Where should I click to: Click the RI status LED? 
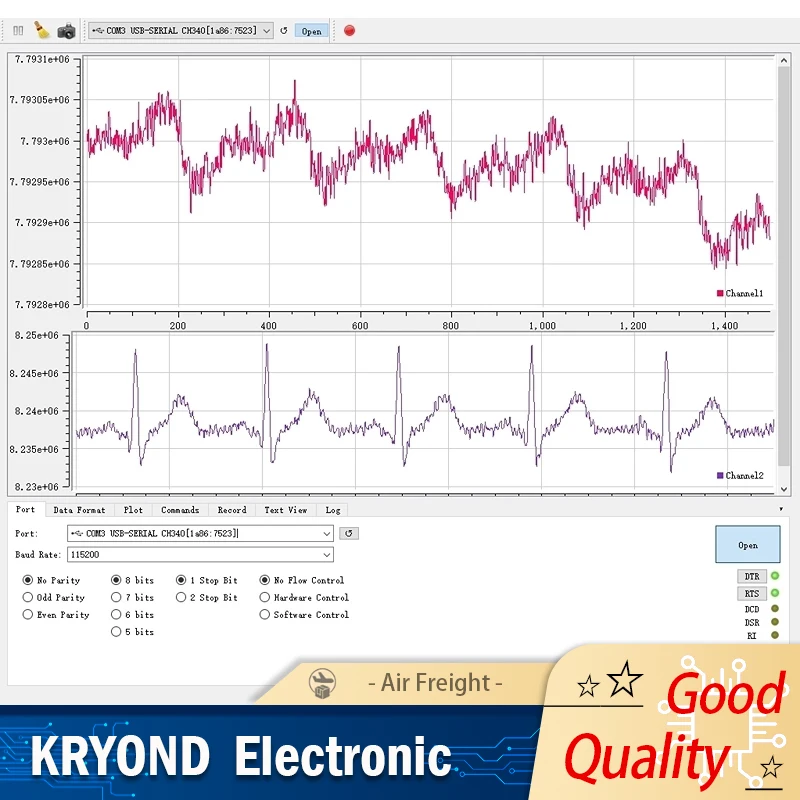click(x=775, y=635)
